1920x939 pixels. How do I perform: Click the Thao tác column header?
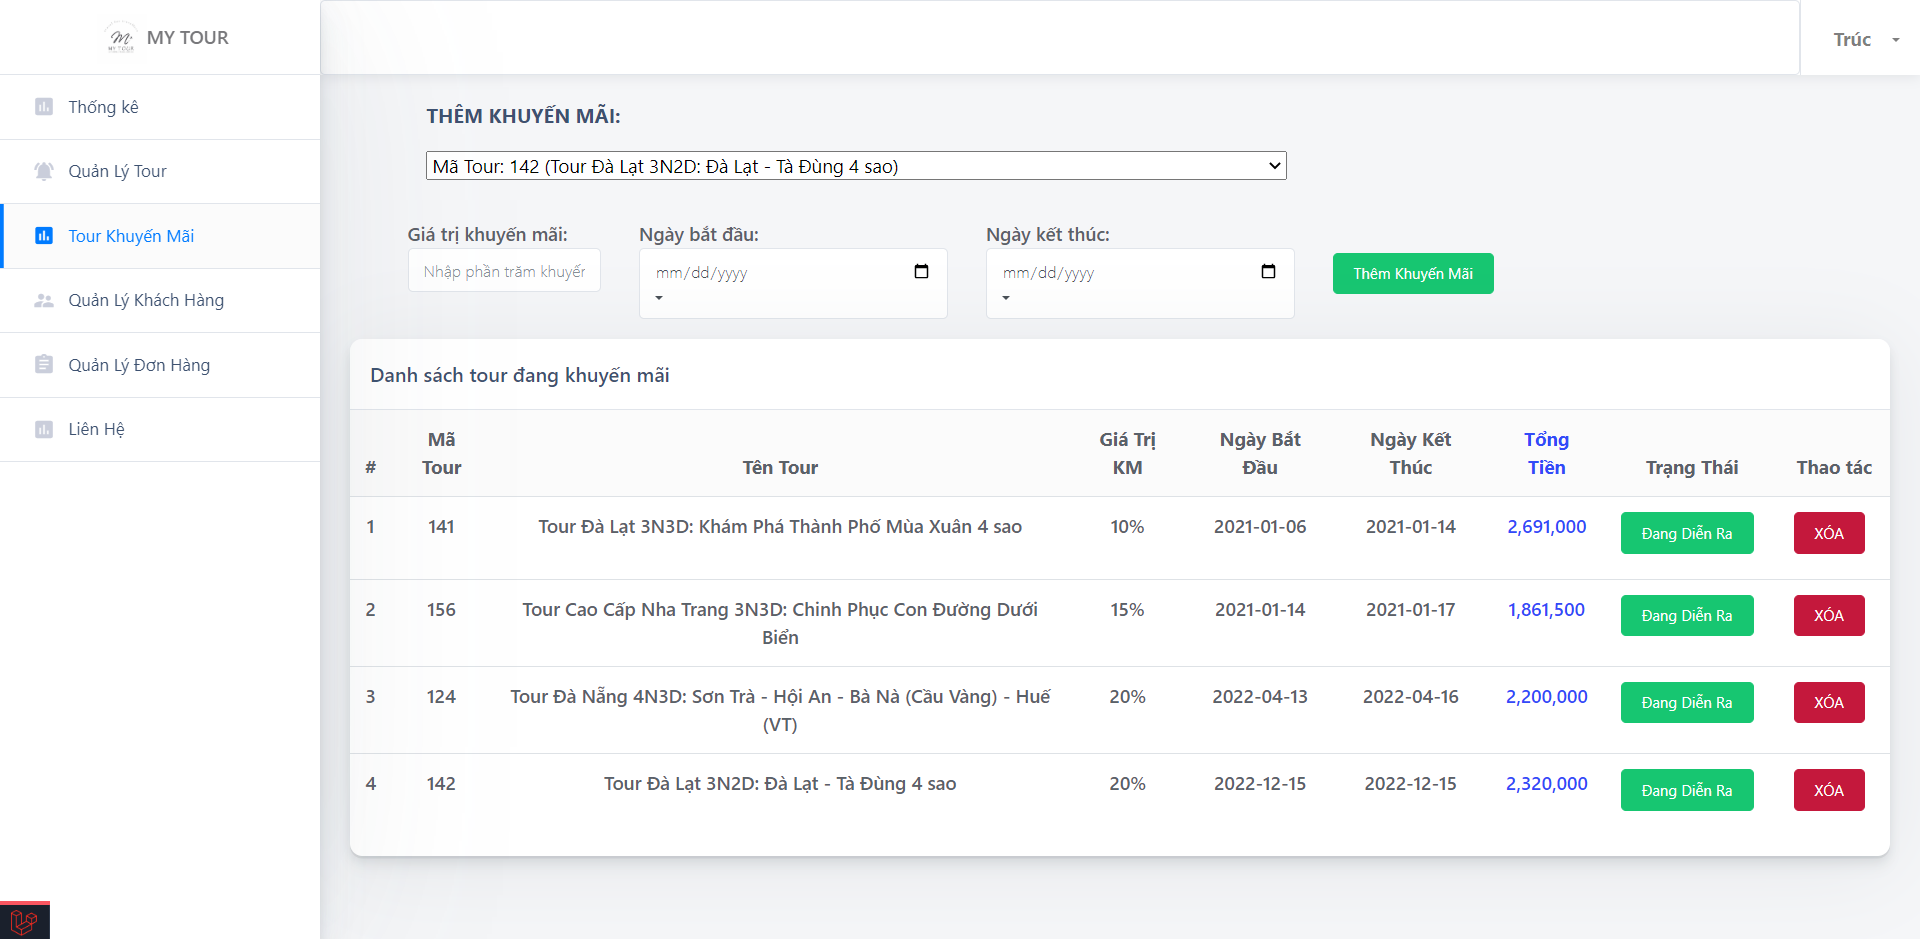(1834, 467)
